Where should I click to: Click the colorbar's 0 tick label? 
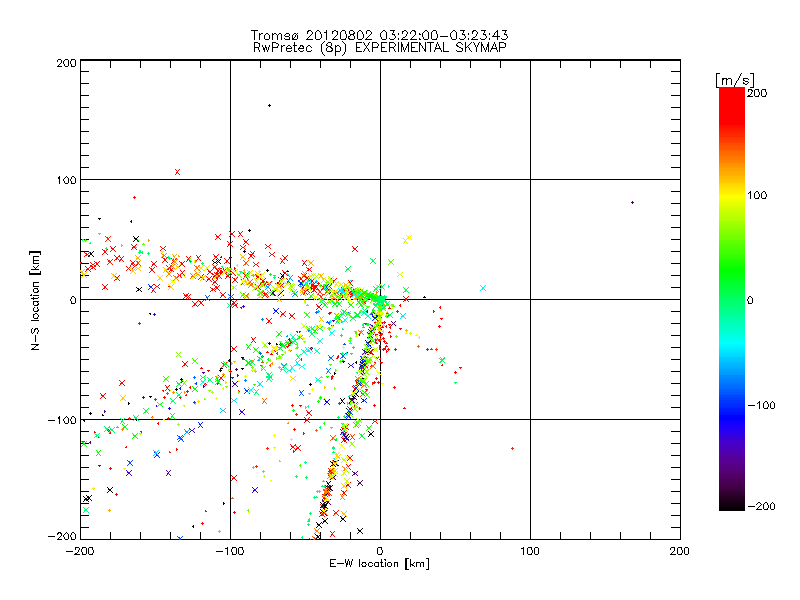(757, 300)
